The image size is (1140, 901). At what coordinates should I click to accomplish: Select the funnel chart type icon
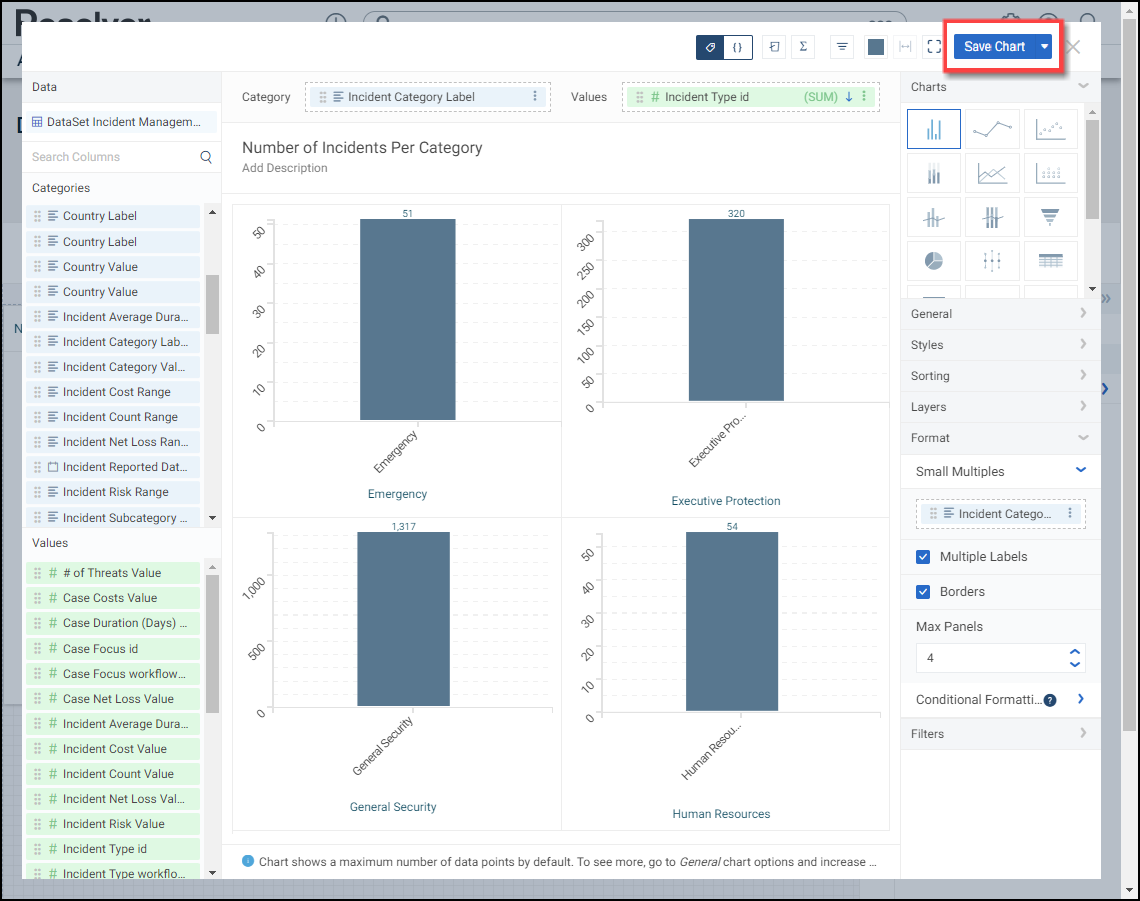point(1050,216)
